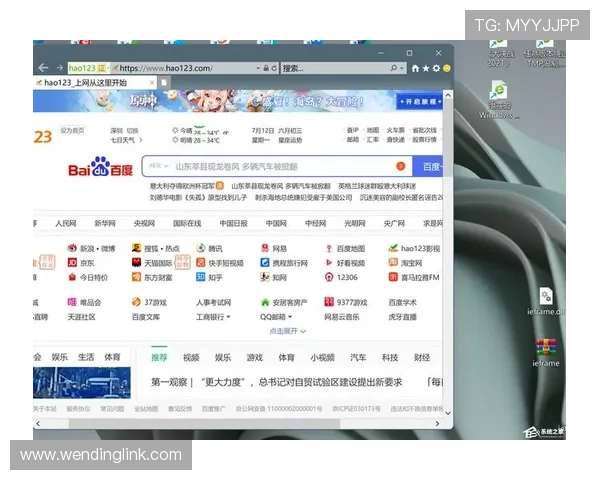This screenshot has height=480, width=600.
Task: Expand the 点击展开 section
Action: coord(287,331)
